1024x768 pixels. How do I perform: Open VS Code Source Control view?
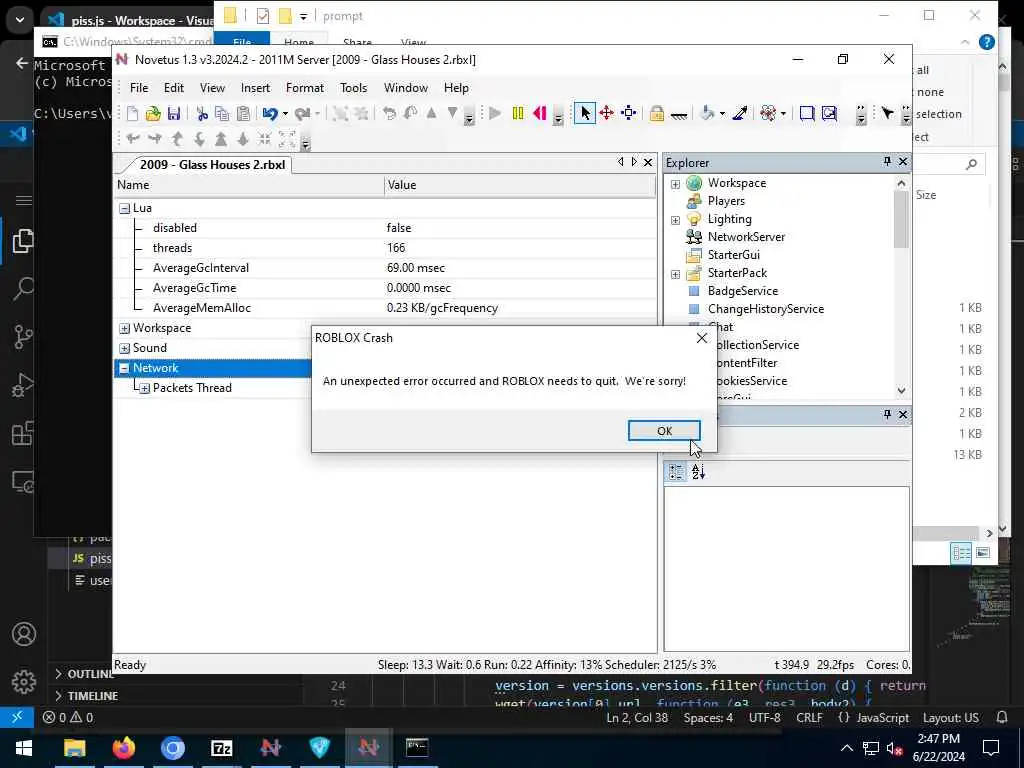(x=24, y=336)
